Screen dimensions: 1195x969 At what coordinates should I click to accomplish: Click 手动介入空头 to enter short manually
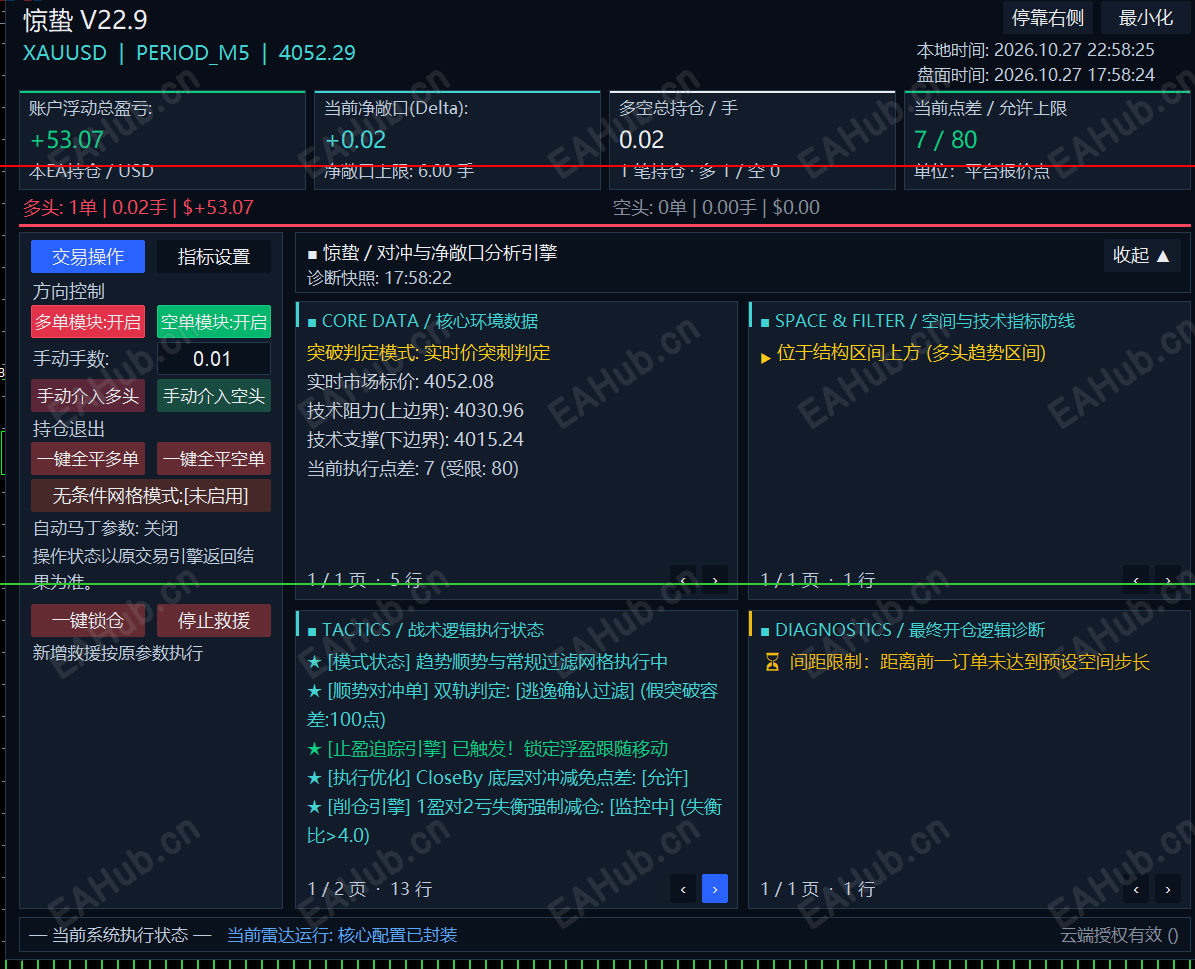[213, 396]
